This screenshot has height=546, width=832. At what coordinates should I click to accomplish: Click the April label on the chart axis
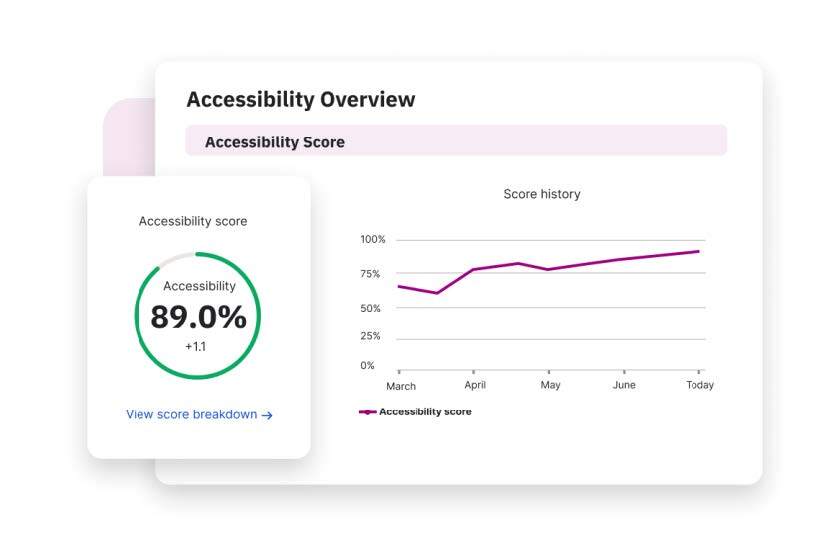[x=475, y=385]
